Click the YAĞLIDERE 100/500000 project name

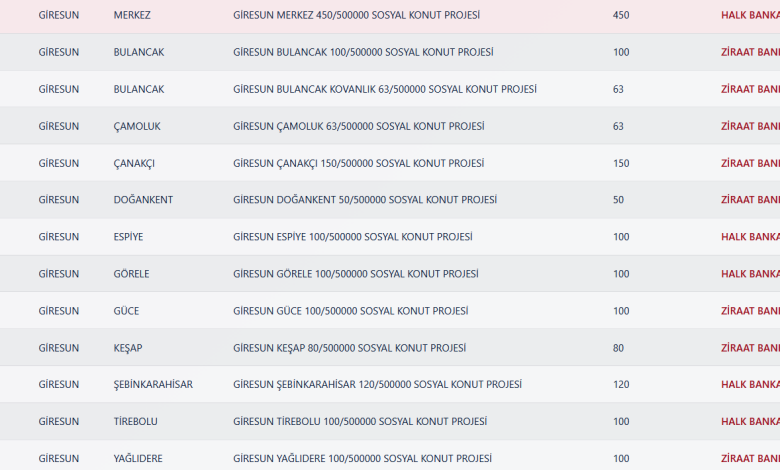coord(362,459)
